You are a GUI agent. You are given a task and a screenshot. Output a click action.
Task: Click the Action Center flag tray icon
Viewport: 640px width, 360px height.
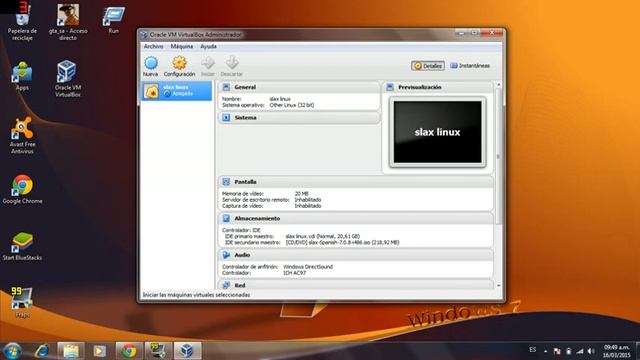(x=557, y=351)
